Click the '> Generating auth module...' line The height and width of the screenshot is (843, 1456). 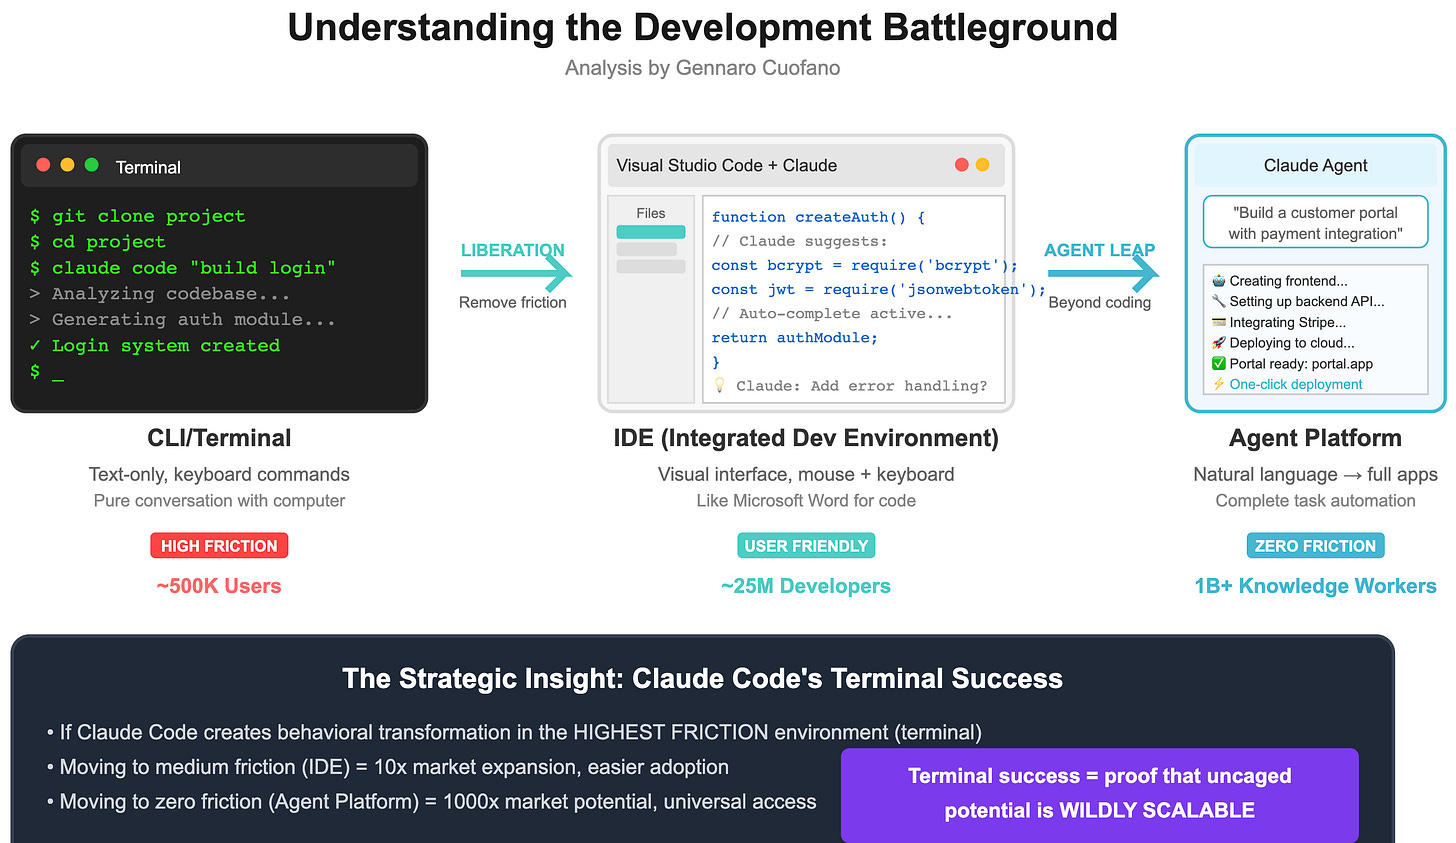point(182,320)
